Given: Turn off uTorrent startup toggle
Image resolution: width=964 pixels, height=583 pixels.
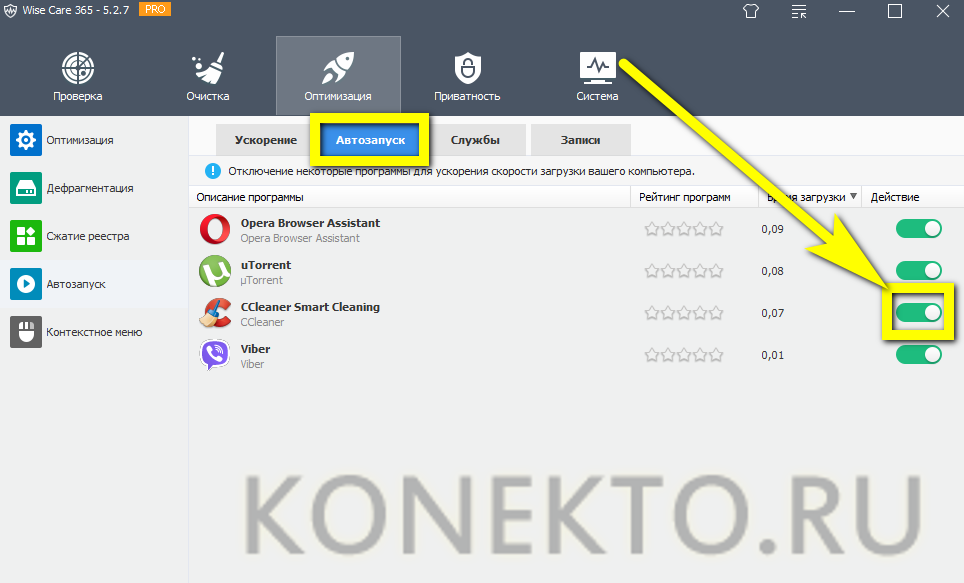Looking at the screenshot, I should coord(918,271).
